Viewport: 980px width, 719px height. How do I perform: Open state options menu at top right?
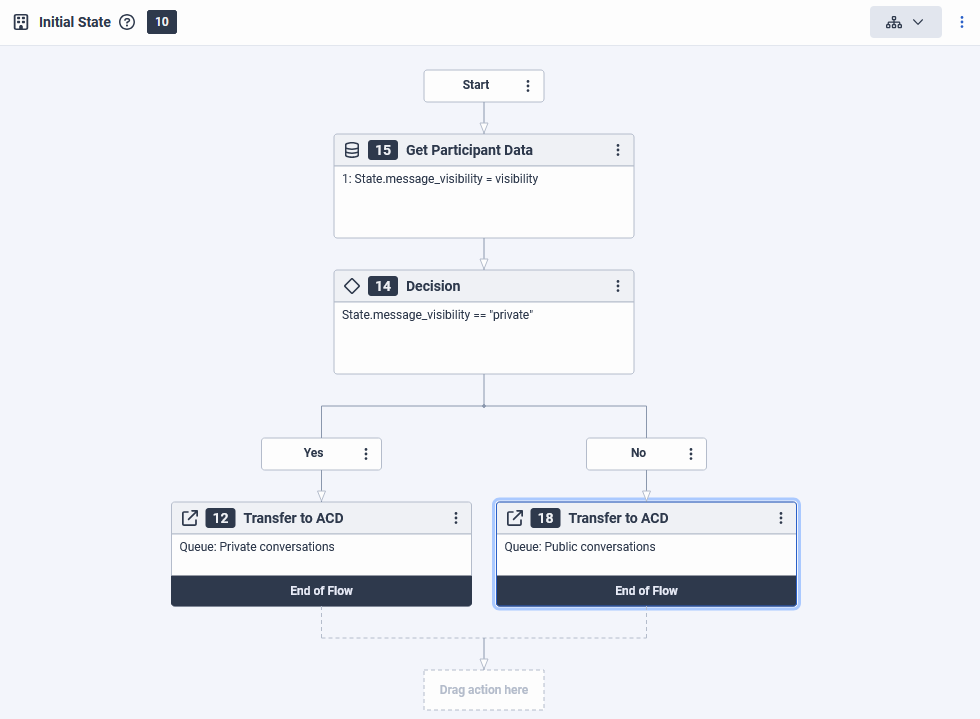click(x=962, y=22)
